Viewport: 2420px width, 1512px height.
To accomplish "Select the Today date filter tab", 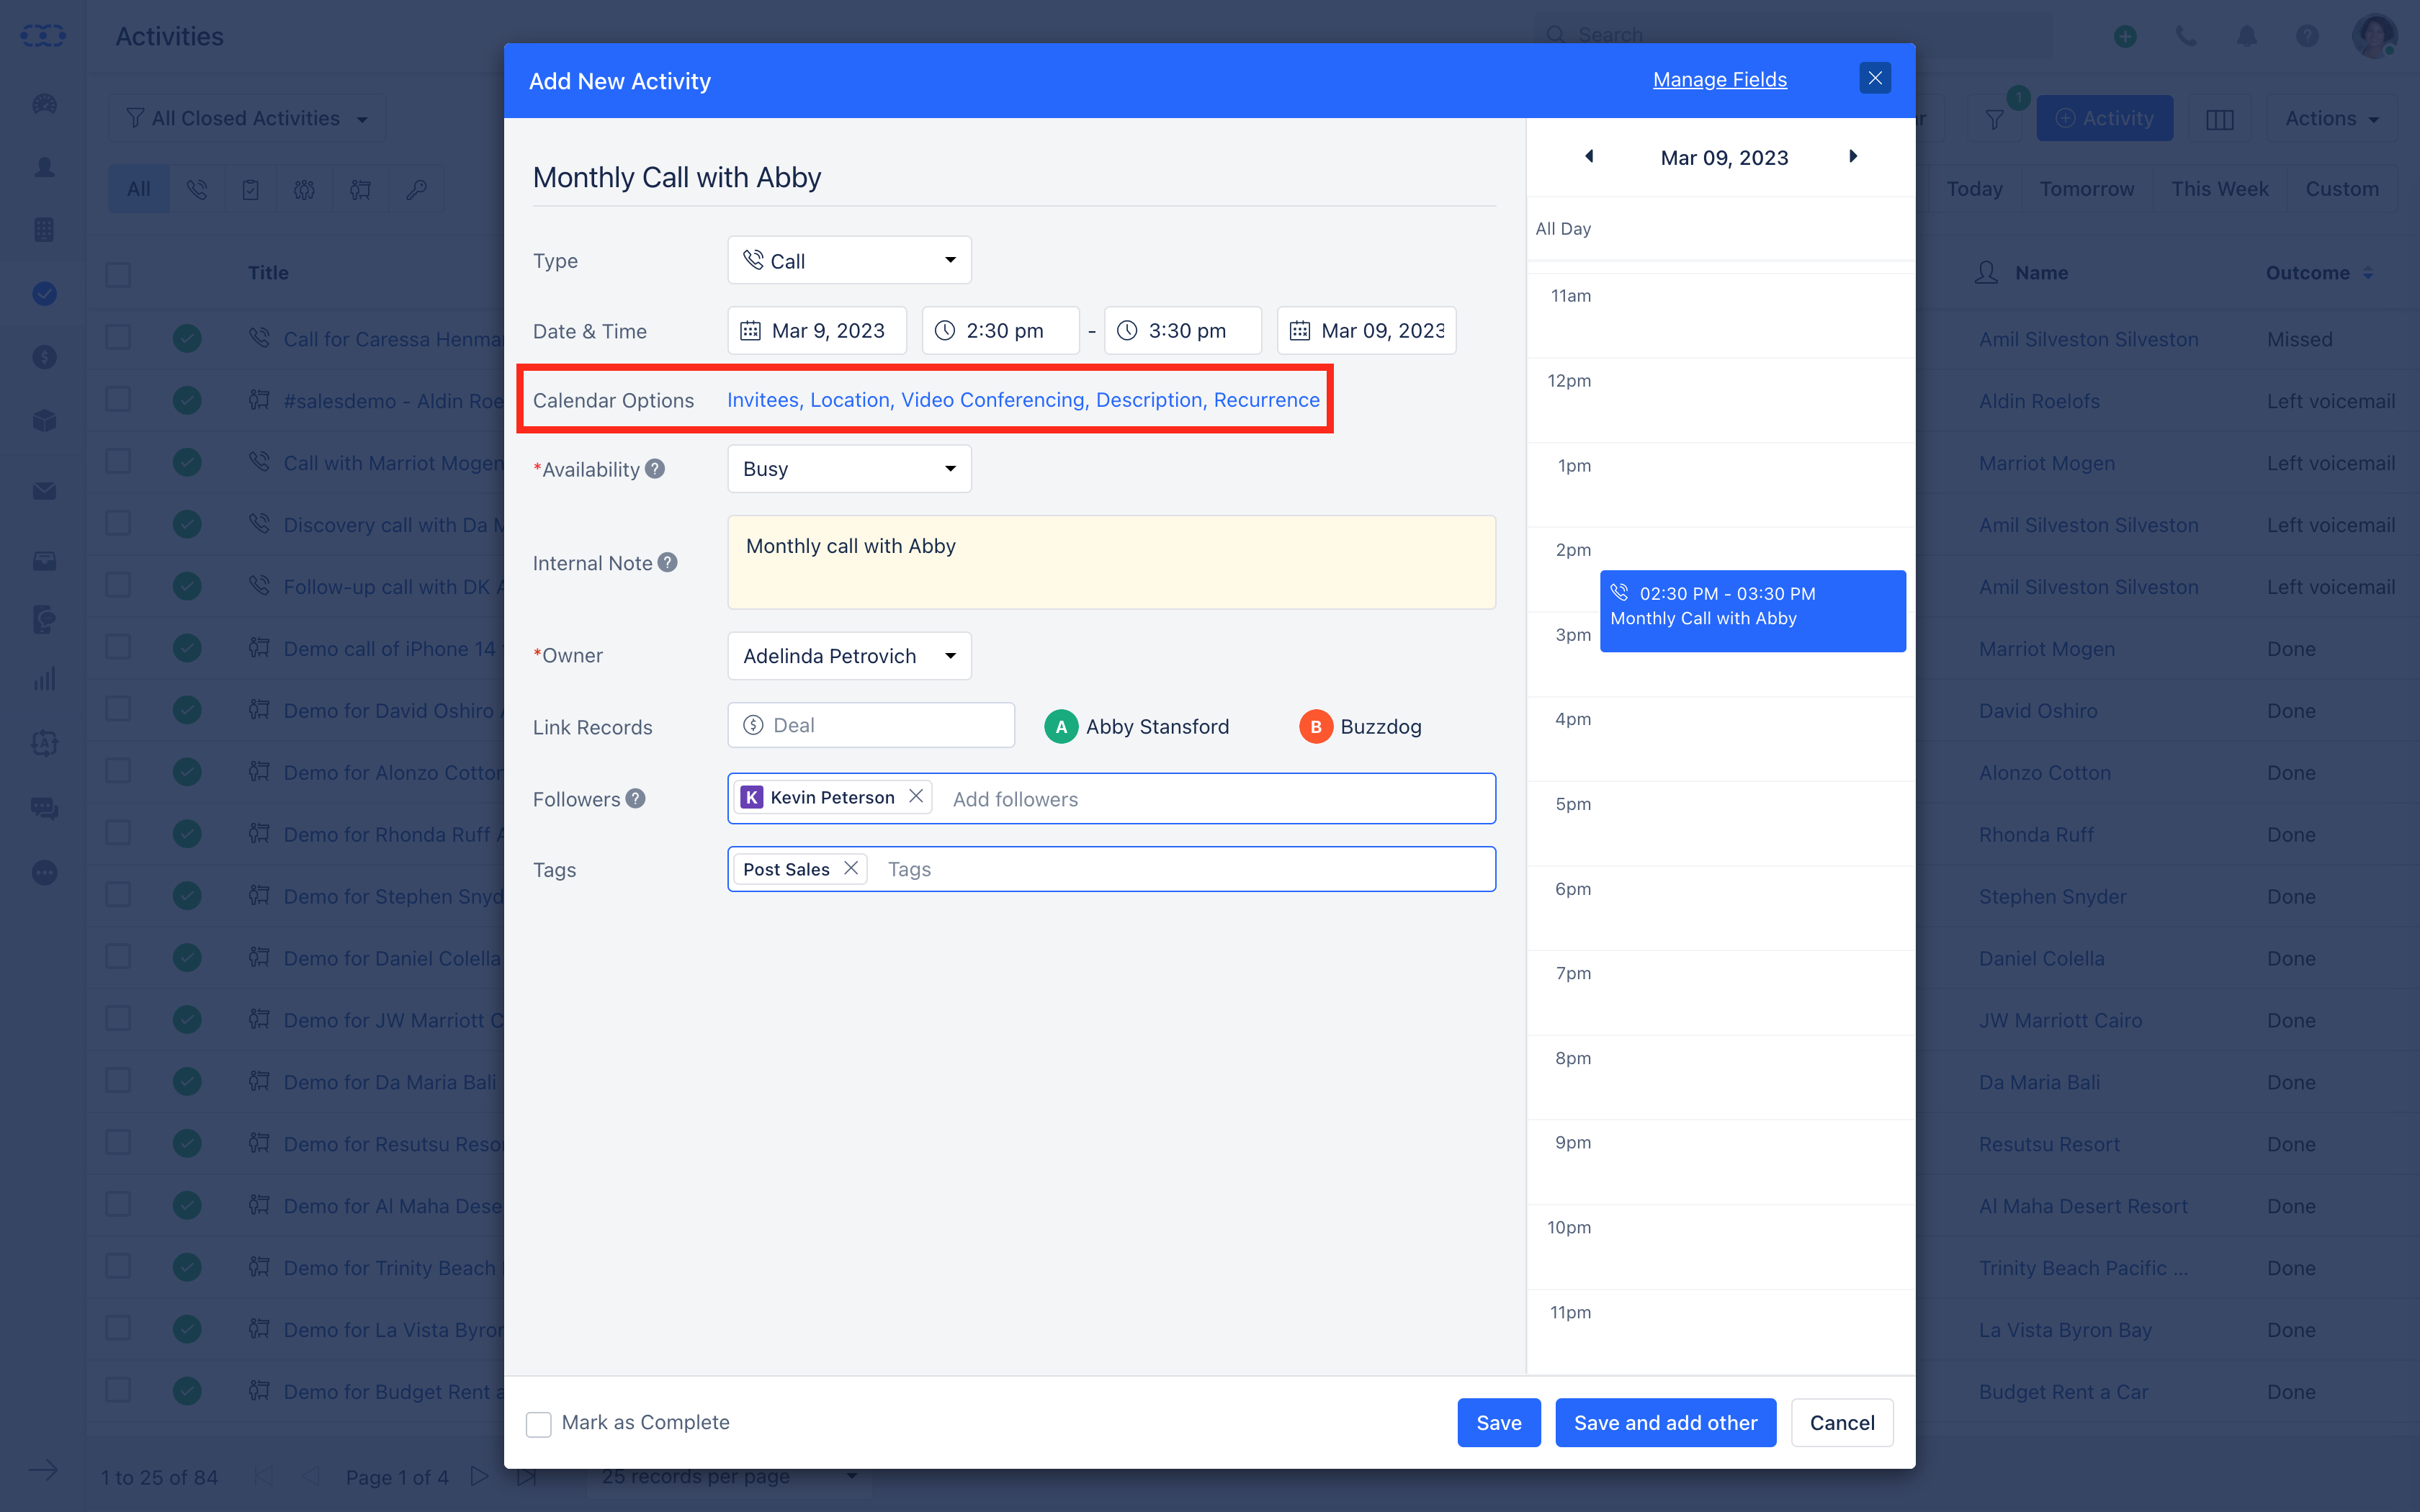I will click(x=1974, y=189).
